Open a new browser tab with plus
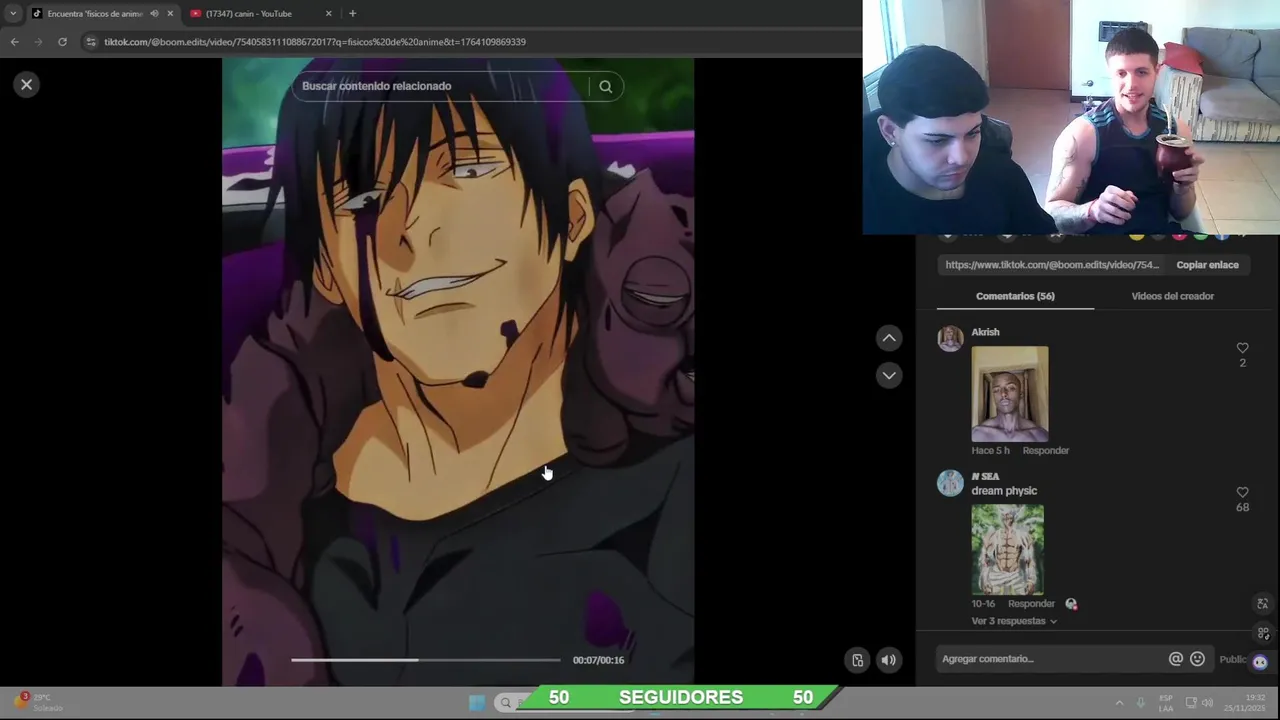1280x720 pixels. click(x=352, y=13)
